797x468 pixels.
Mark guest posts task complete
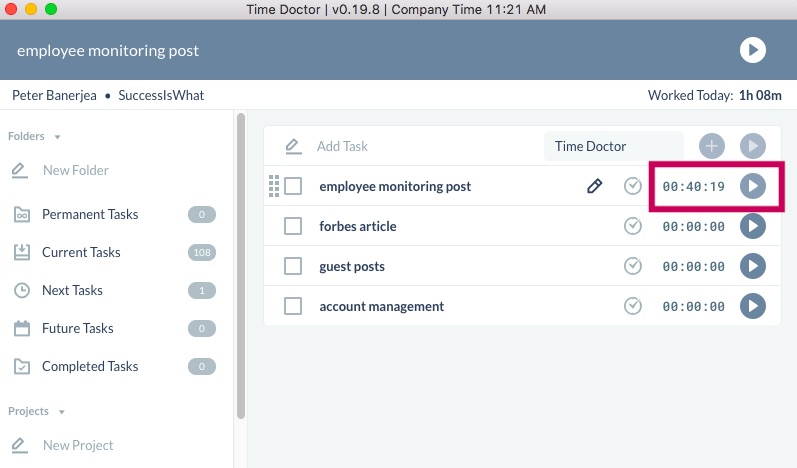(x=632, y=266)
